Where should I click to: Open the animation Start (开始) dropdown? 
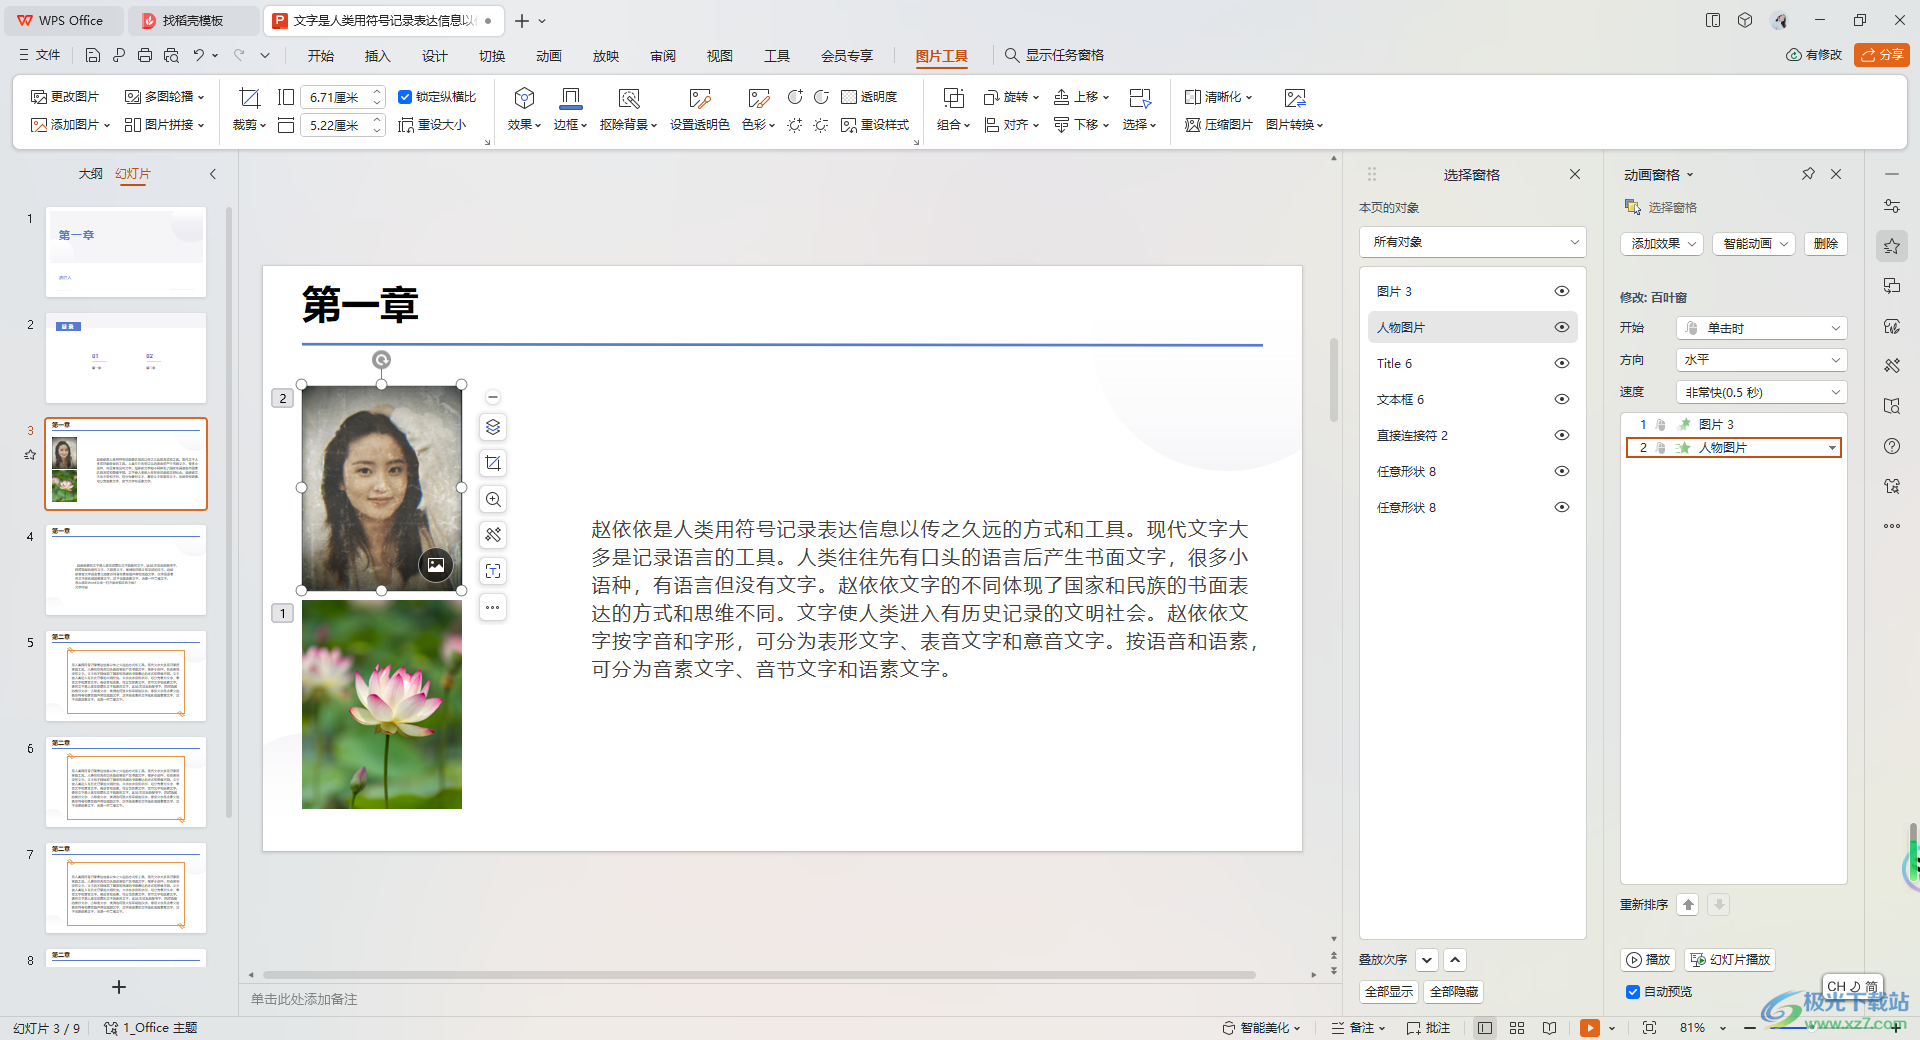(1761, 328)
